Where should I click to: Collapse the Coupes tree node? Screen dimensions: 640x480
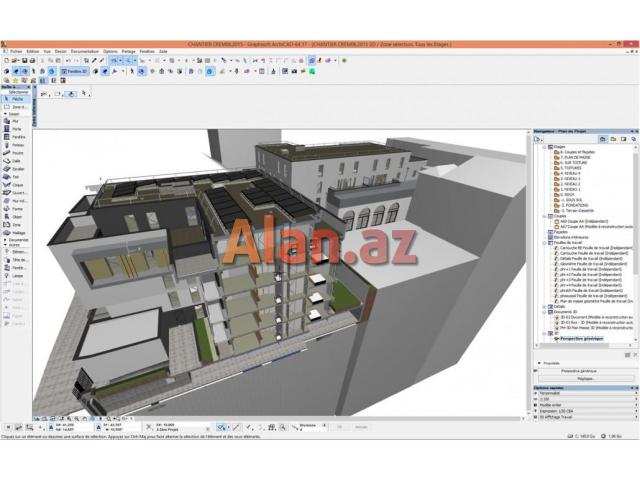544,216
